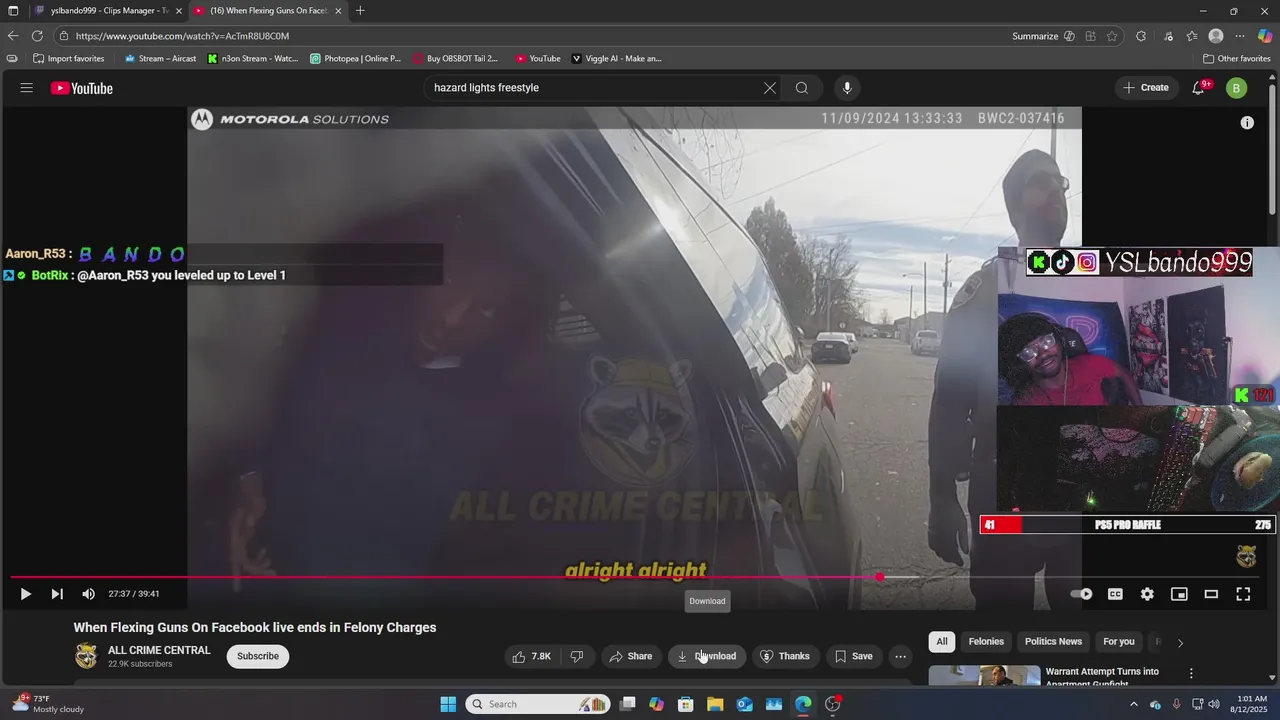Open the Edge tab actions menu
Screen dimensions: 1280x720
click(12, 10)
